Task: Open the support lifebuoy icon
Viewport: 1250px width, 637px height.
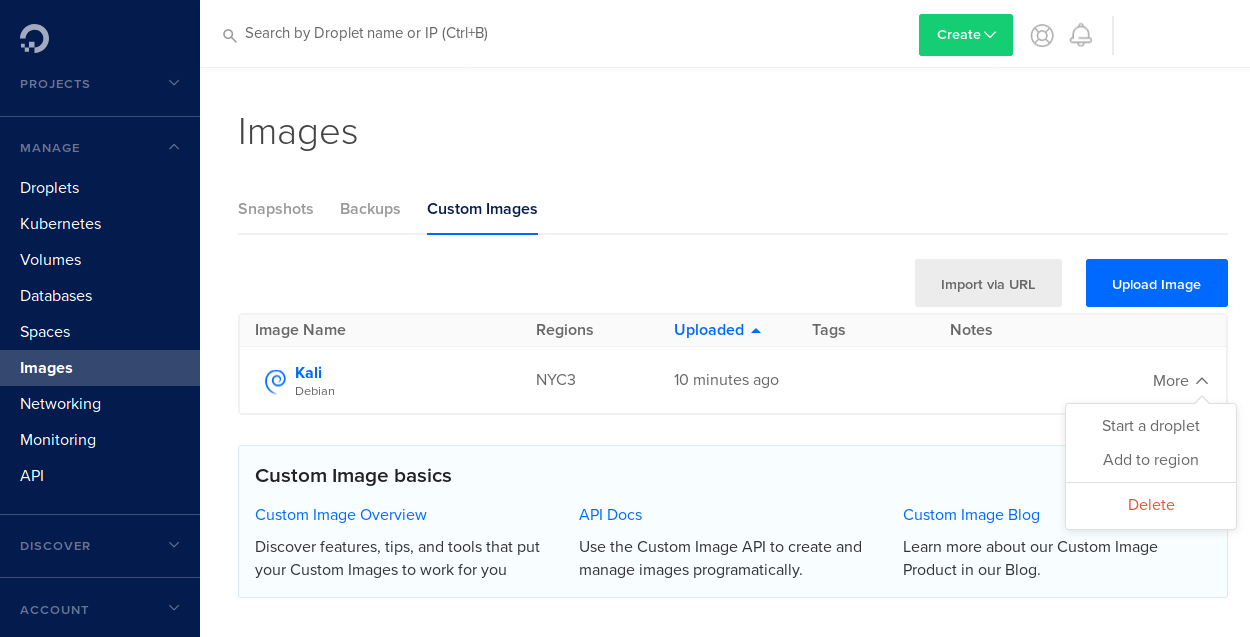Action: pyautogui.click(x=1042, y=35)
